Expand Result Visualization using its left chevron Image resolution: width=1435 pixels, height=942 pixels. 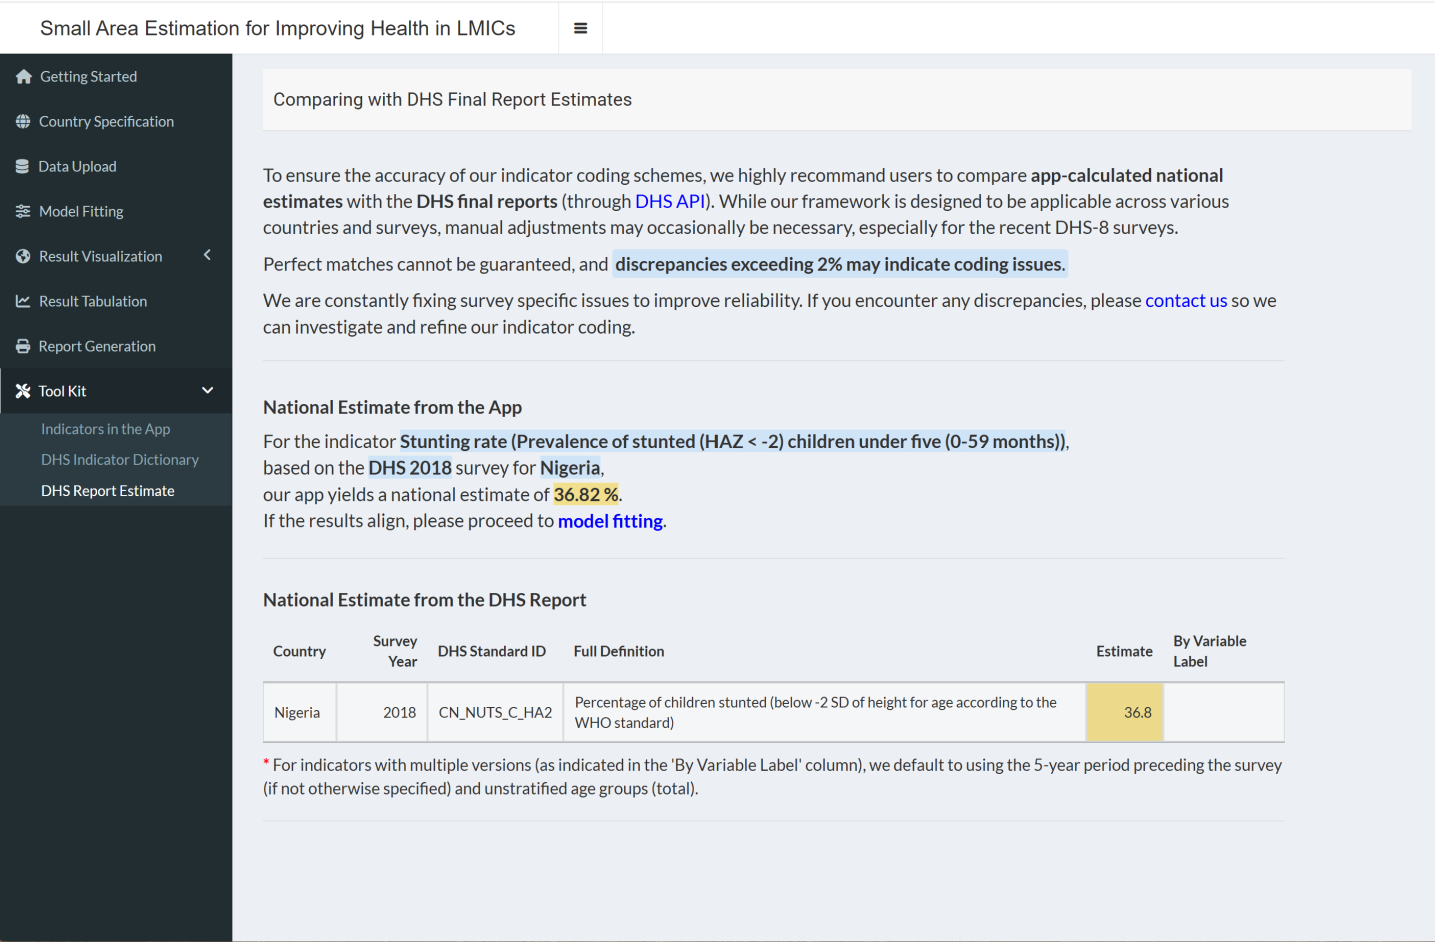[x=207, y=256]
